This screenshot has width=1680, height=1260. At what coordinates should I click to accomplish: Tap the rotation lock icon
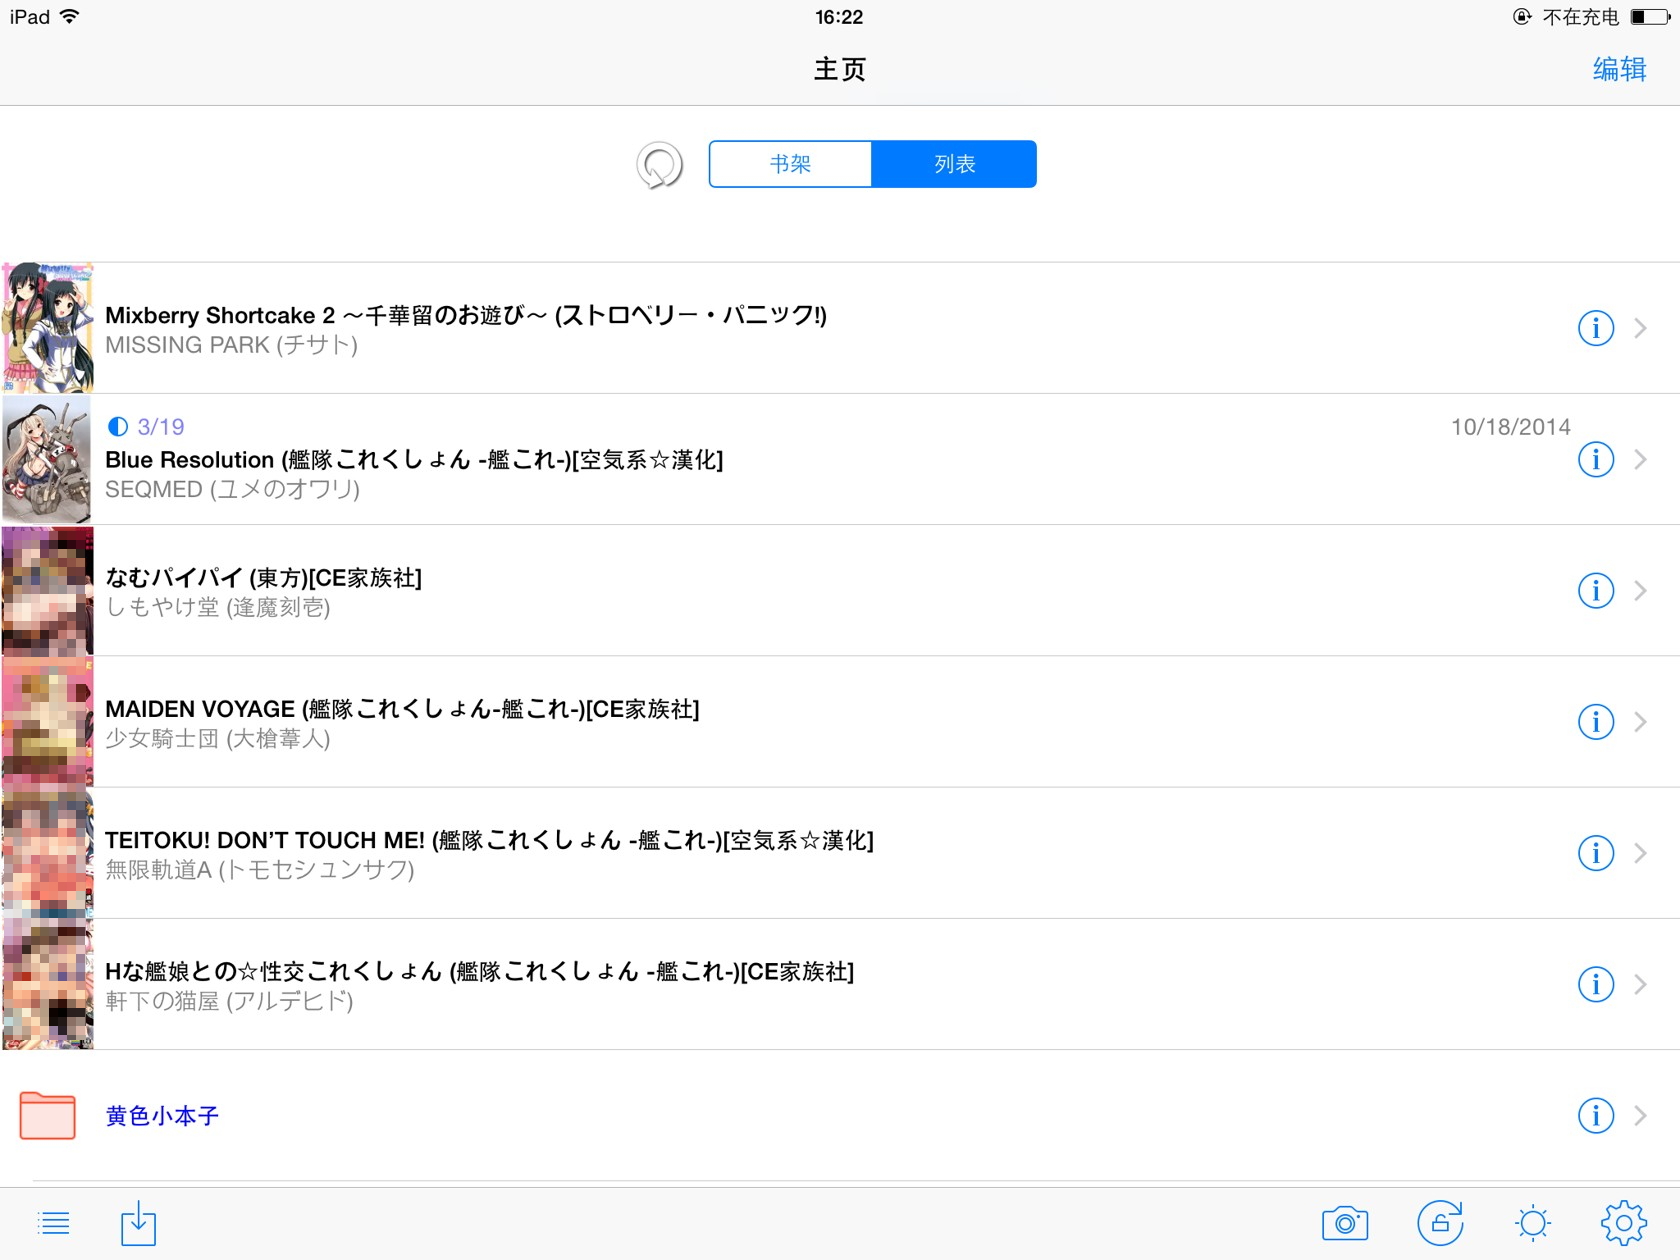[1440, 1223]
